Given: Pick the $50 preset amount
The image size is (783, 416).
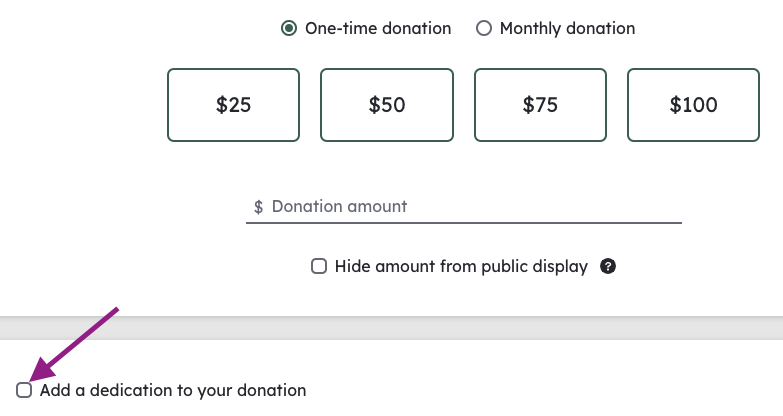Looking at the screenshot, I should (x=387, y=105).
